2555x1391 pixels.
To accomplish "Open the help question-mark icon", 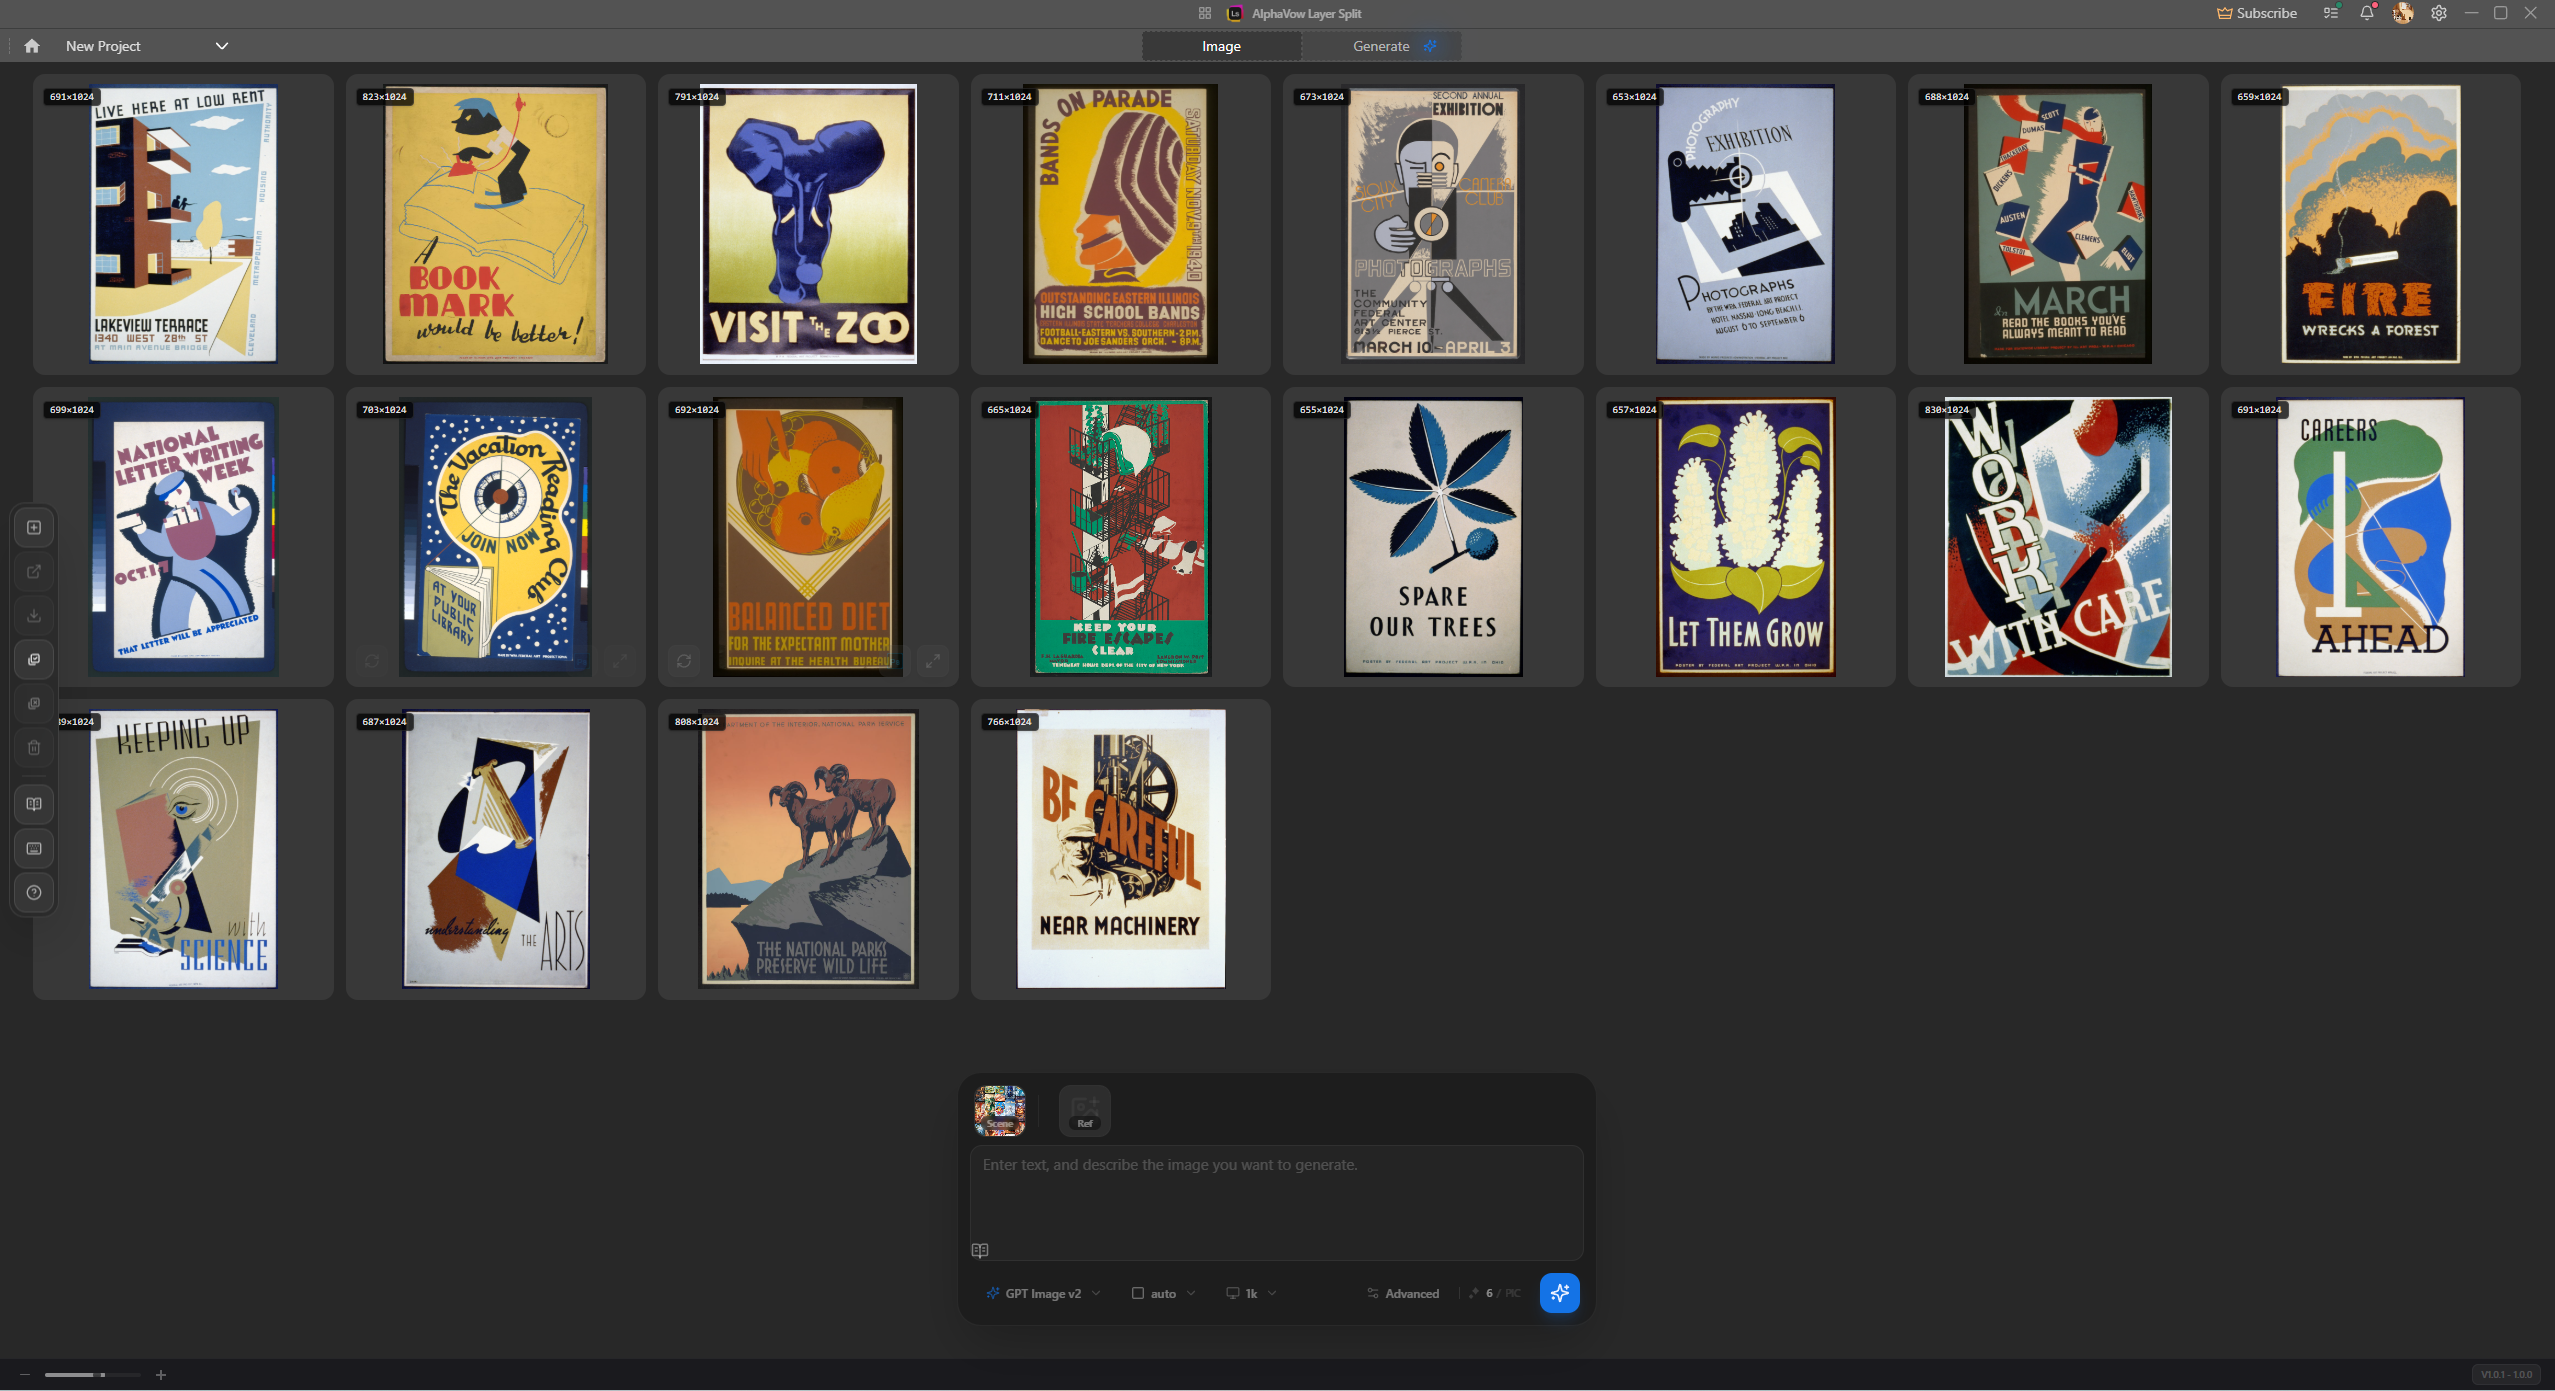I will click(x=34, y=893).
